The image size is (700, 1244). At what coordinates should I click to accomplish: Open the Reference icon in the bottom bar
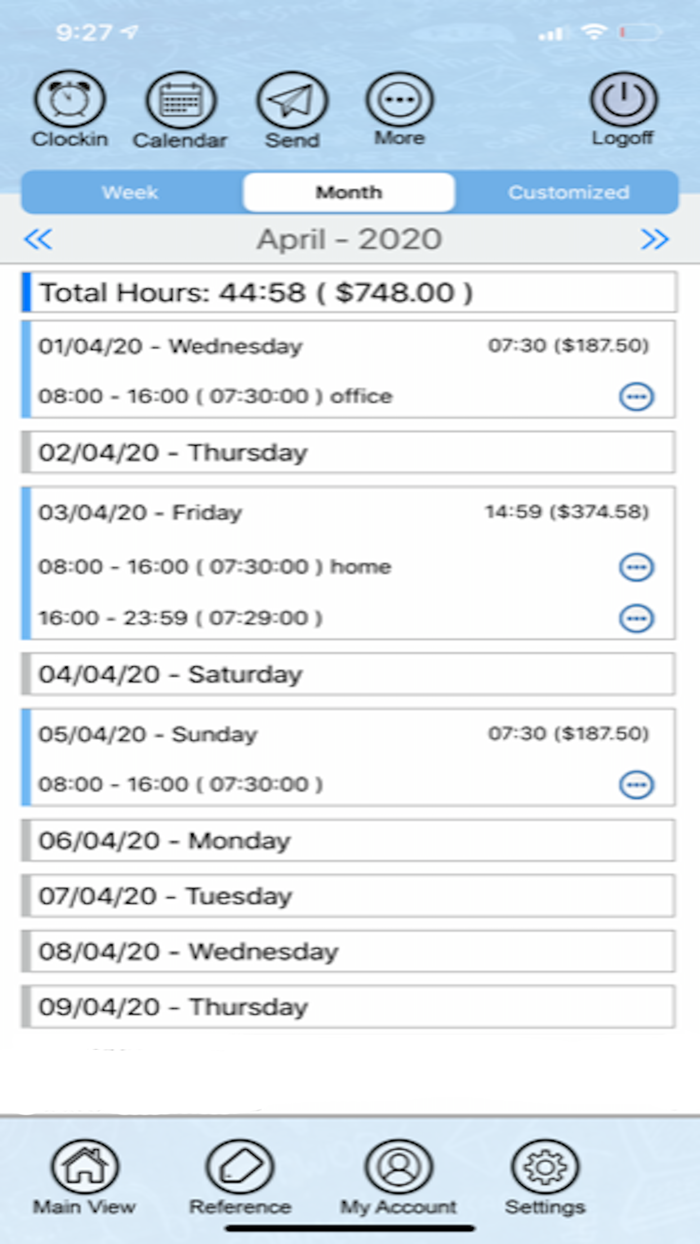(x=240, y=1167)
